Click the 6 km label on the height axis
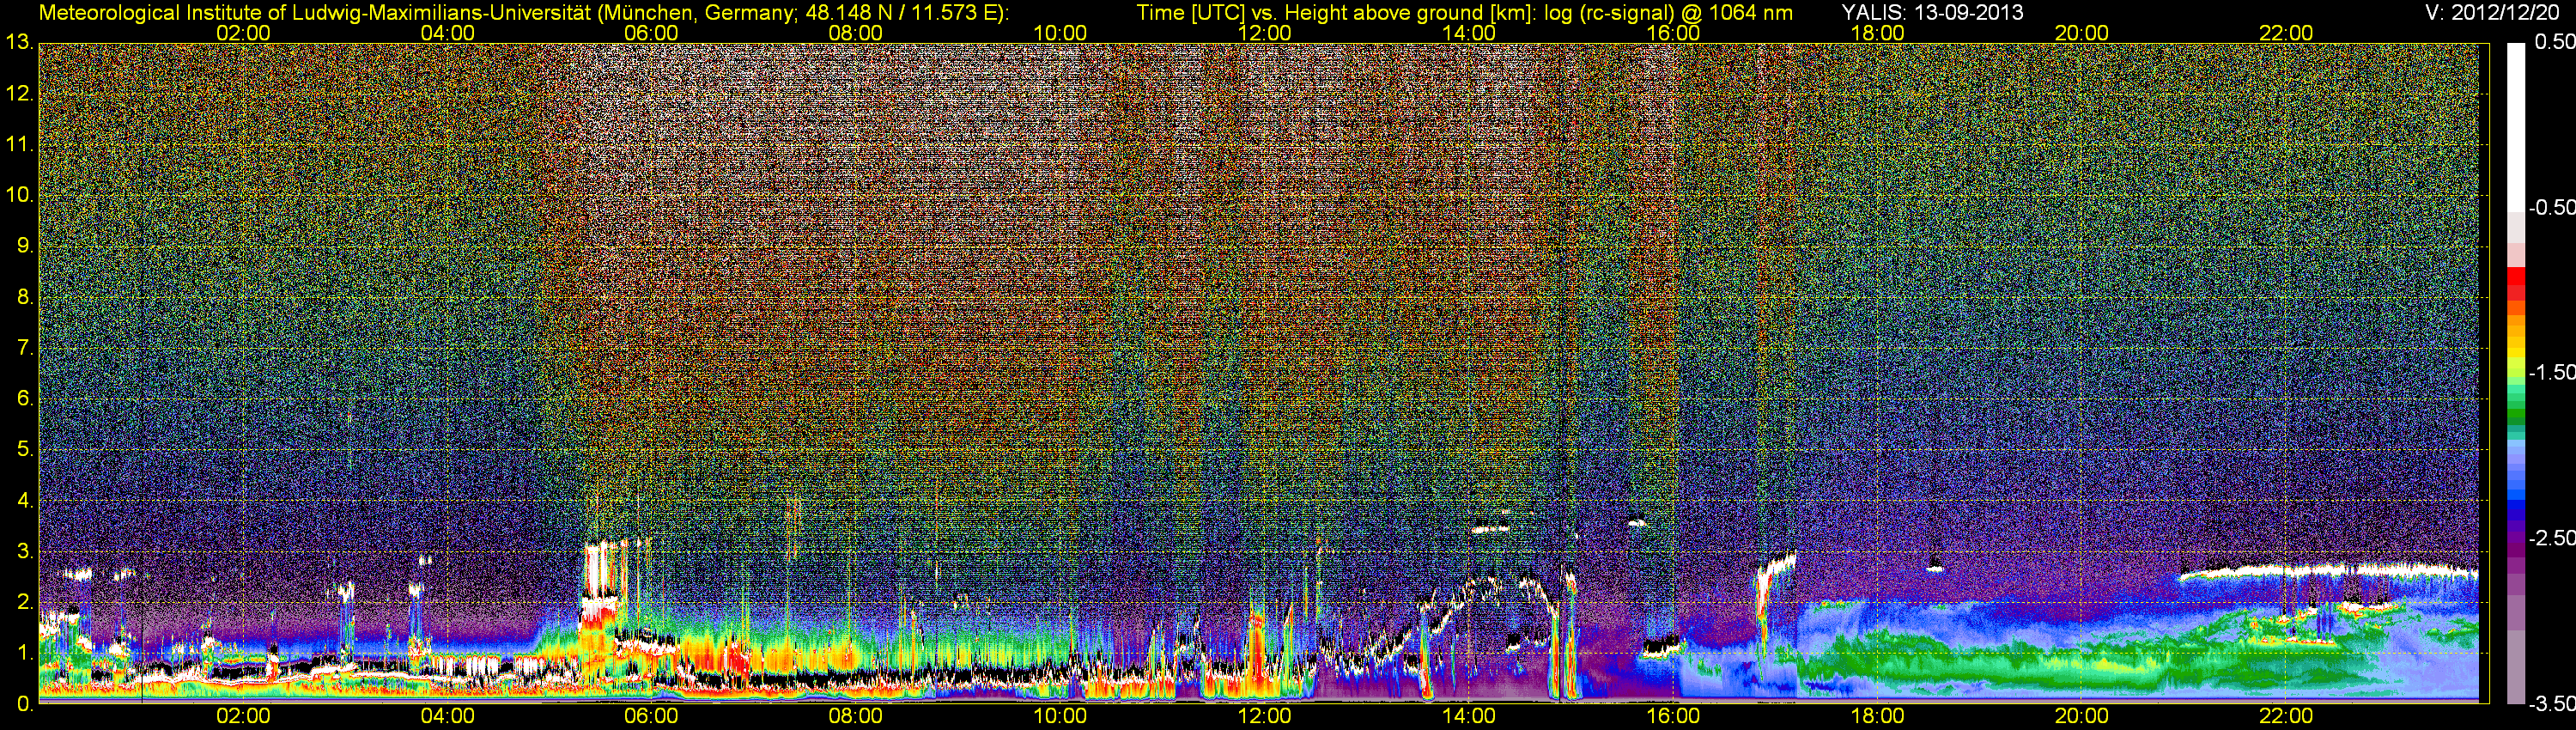2576x730 pixels. [x=24, y=399]
